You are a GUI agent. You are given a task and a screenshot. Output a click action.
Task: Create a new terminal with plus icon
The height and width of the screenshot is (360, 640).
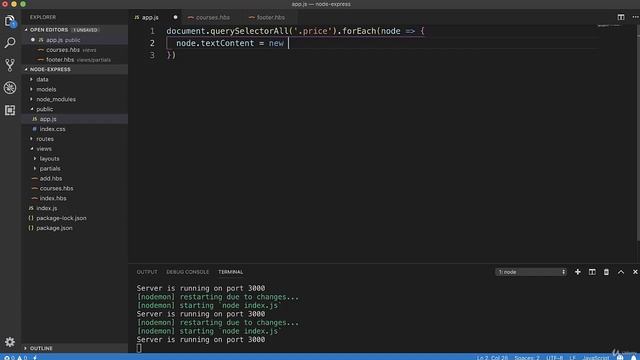(x=578, y=272)
